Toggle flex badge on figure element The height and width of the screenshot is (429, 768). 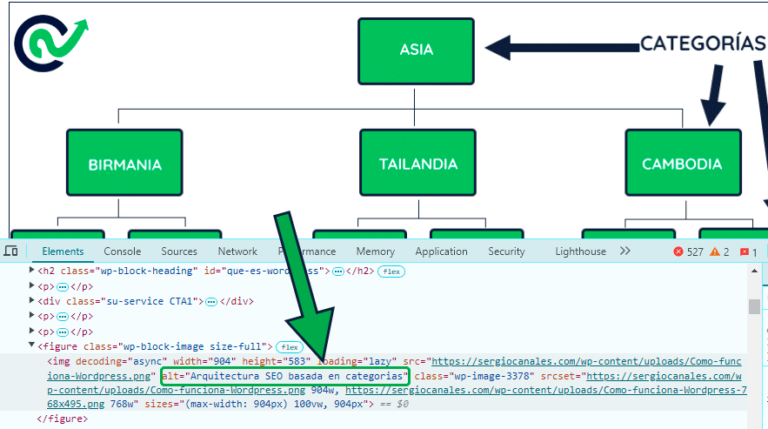coord(289,346)
